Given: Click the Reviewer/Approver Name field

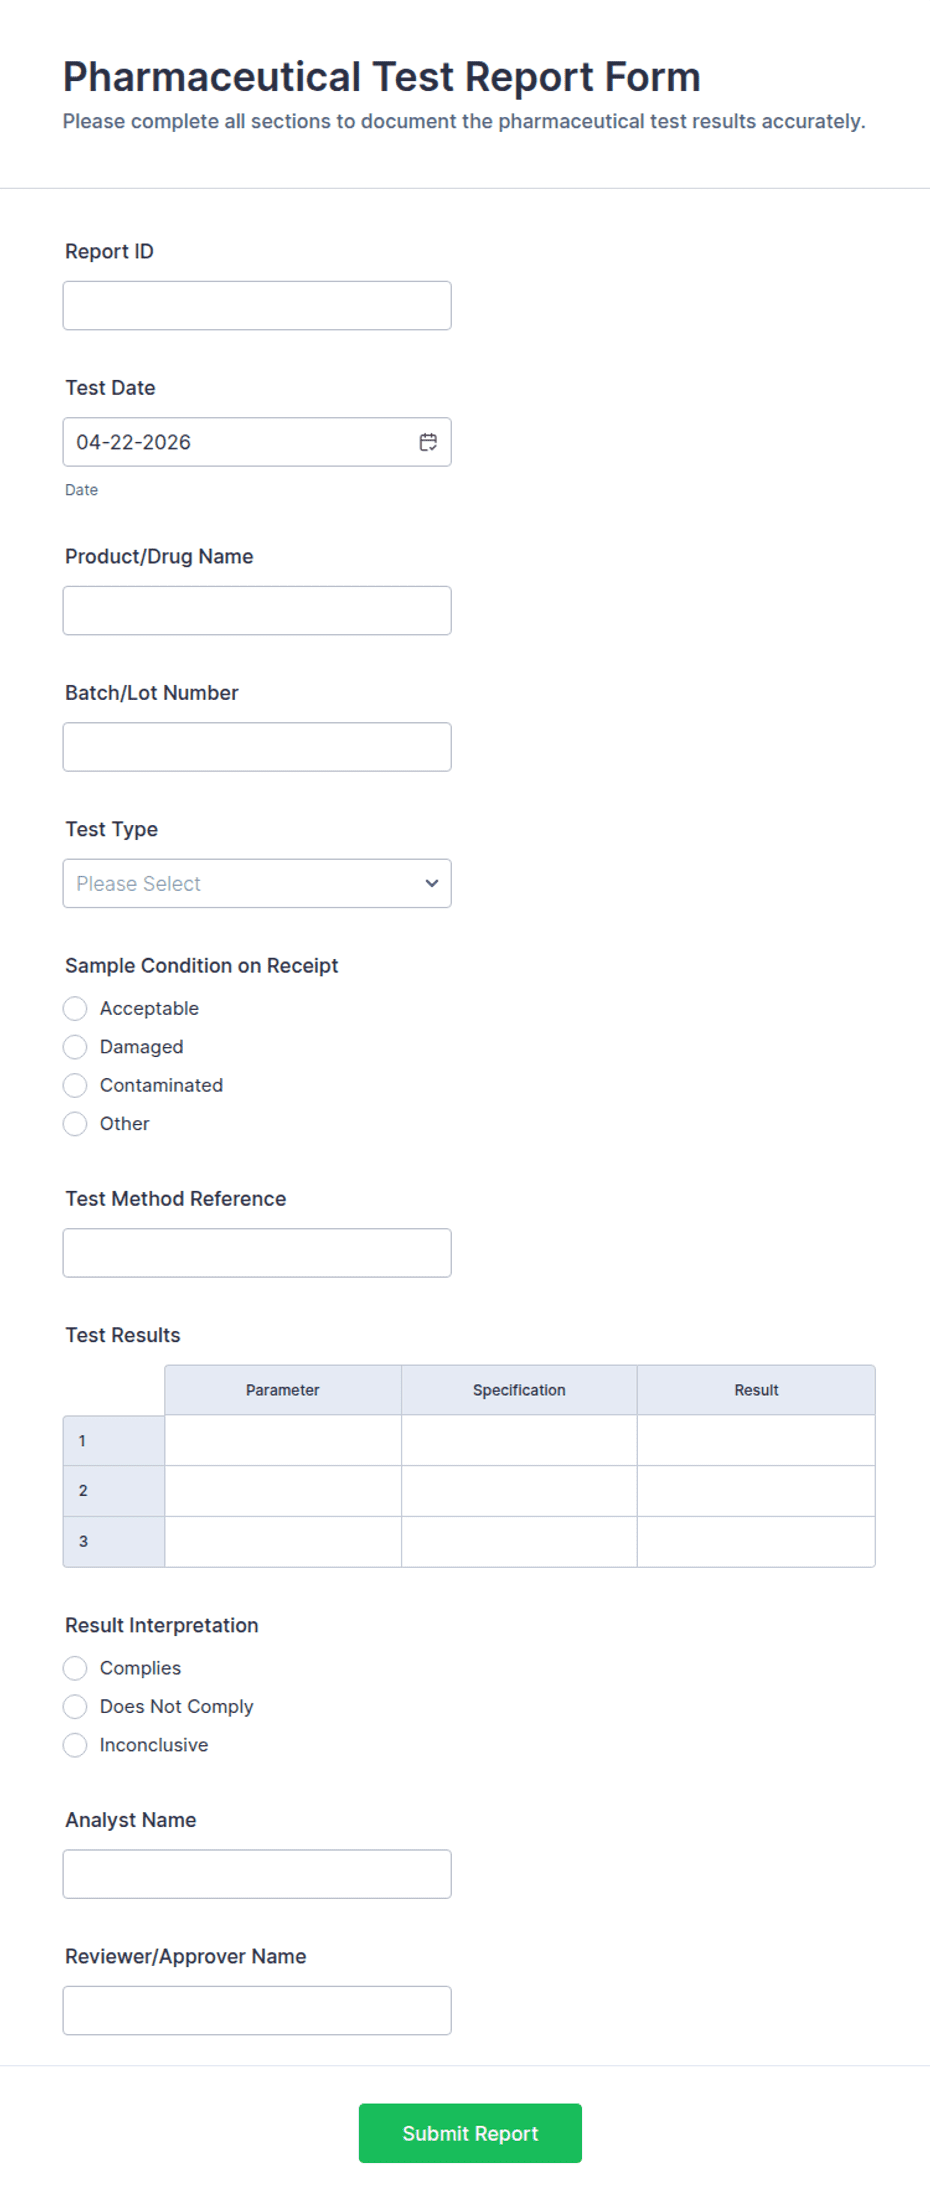Looking at the screenshot, I should click(257, 2010).
